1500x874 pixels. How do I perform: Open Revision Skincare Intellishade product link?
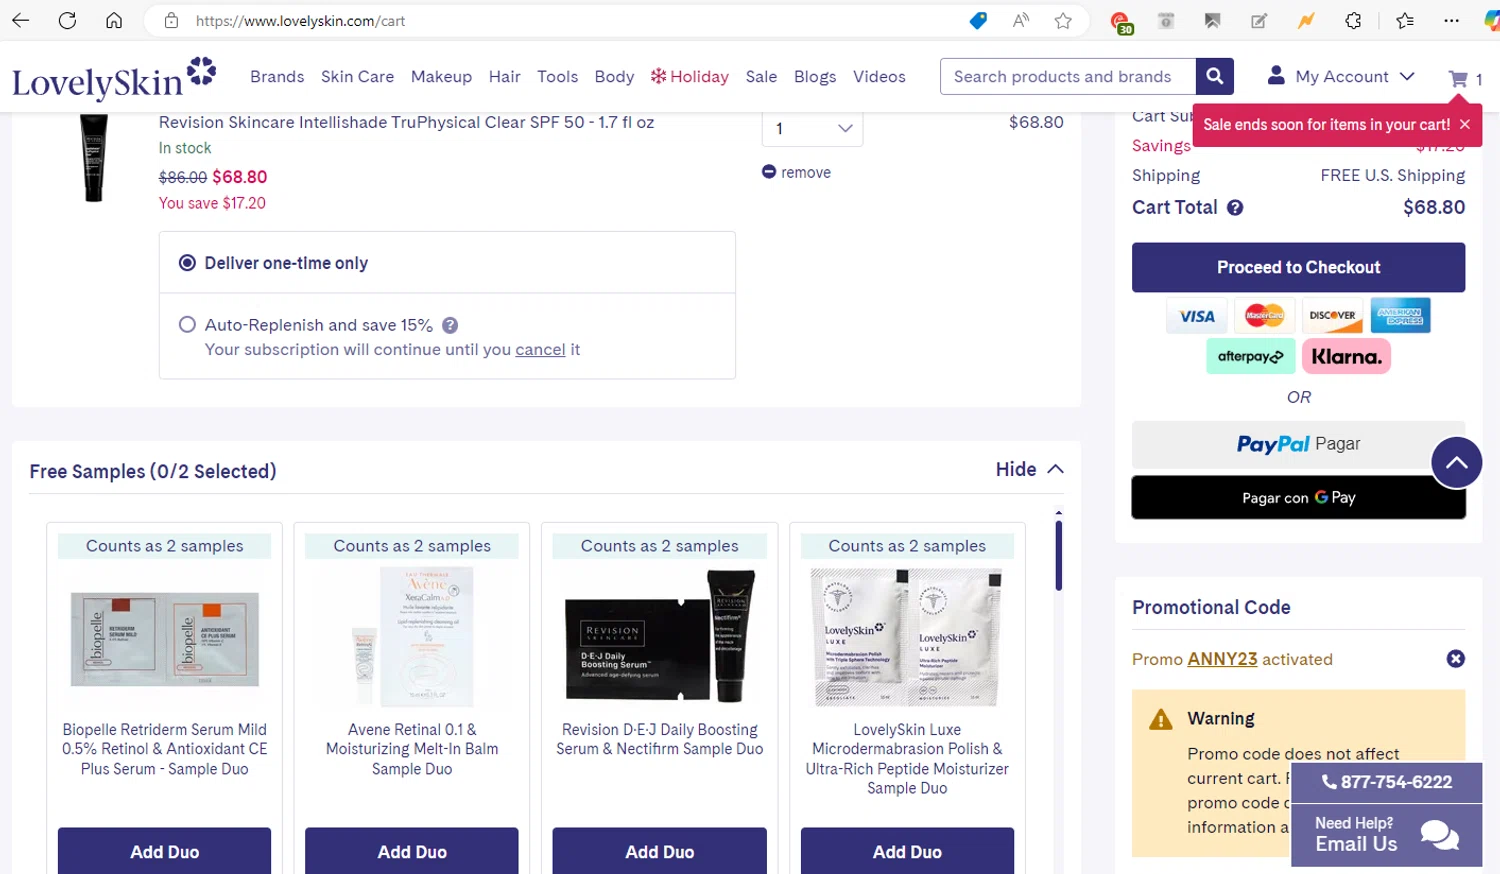click(x=406, y=122)
